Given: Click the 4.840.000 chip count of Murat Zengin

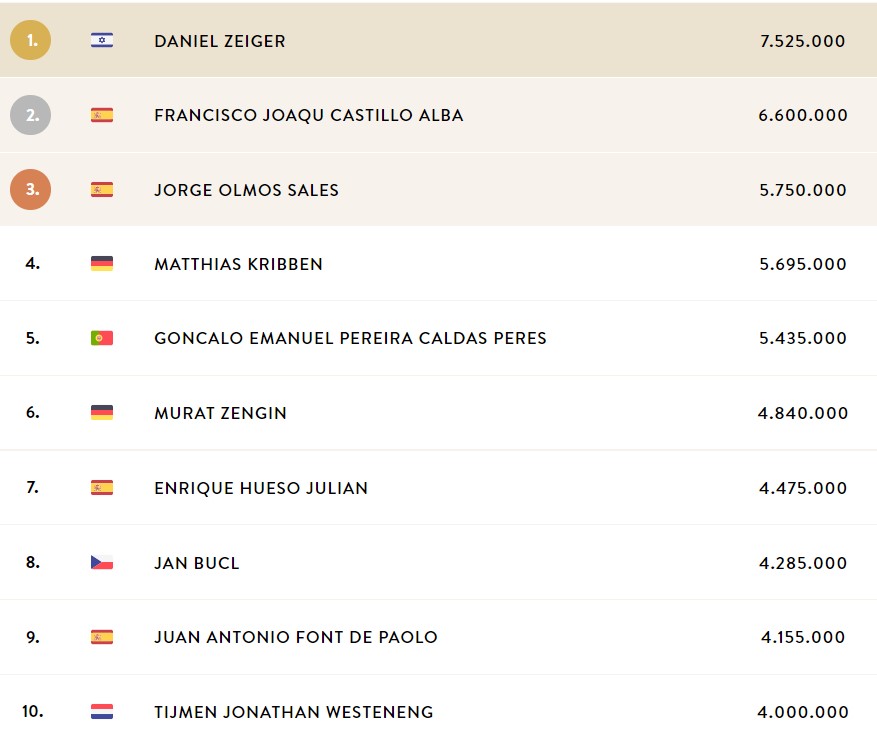Looking at the screenshot, I should [x=803, y=413].
